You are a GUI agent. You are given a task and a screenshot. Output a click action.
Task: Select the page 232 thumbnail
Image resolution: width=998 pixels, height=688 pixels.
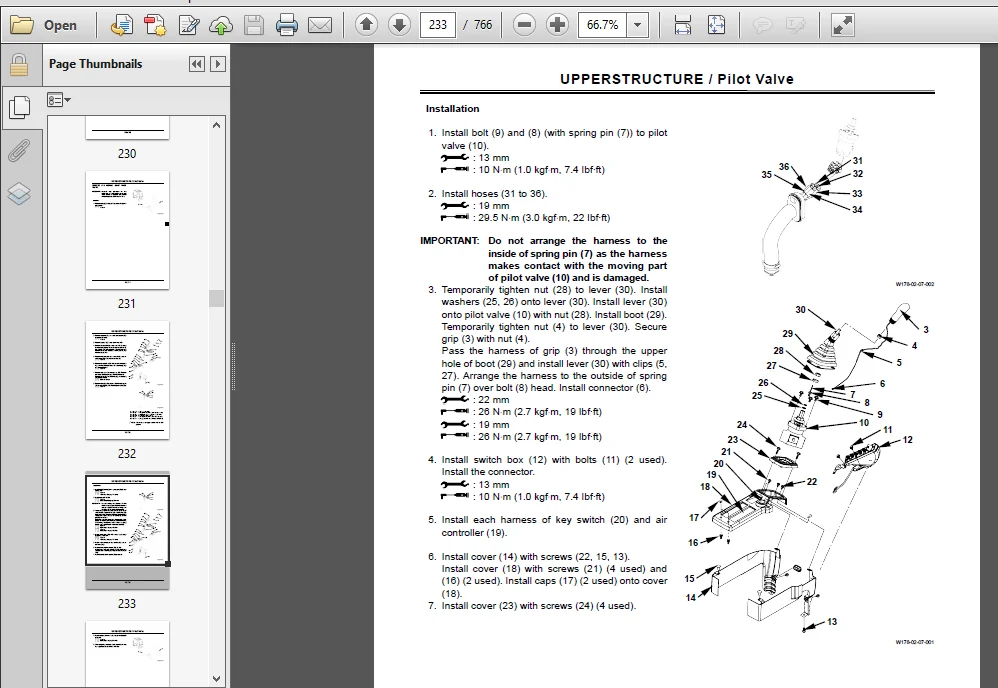[x=127, y=380]
